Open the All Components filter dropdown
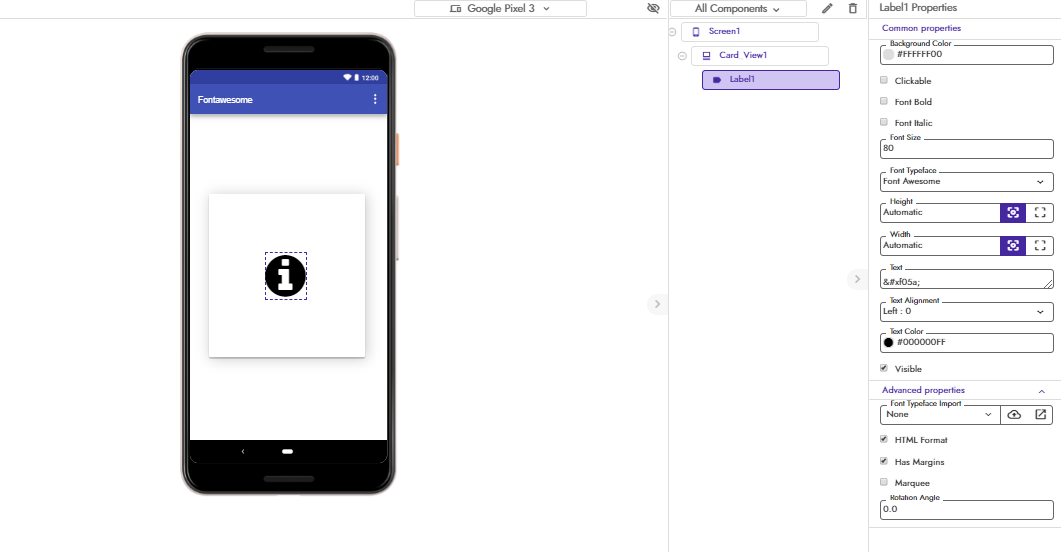Screen dimensions: 1061x552 tap(738, 8)
